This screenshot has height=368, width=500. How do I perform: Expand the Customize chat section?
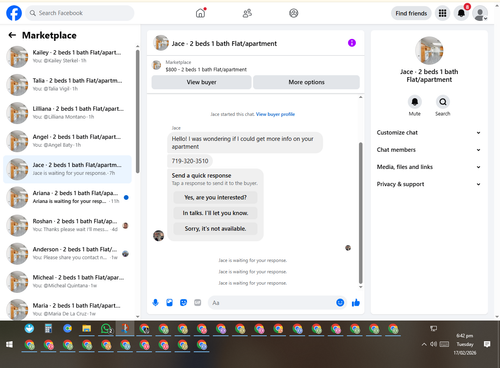tap(429, 132)
